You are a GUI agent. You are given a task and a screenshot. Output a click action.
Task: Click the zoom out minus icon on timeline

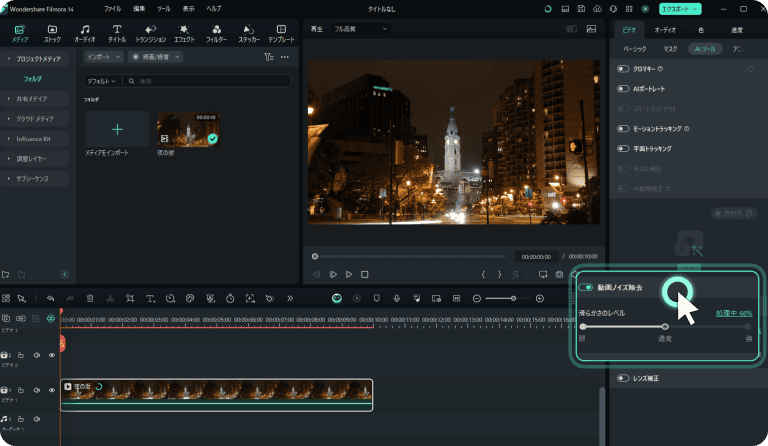477,298
